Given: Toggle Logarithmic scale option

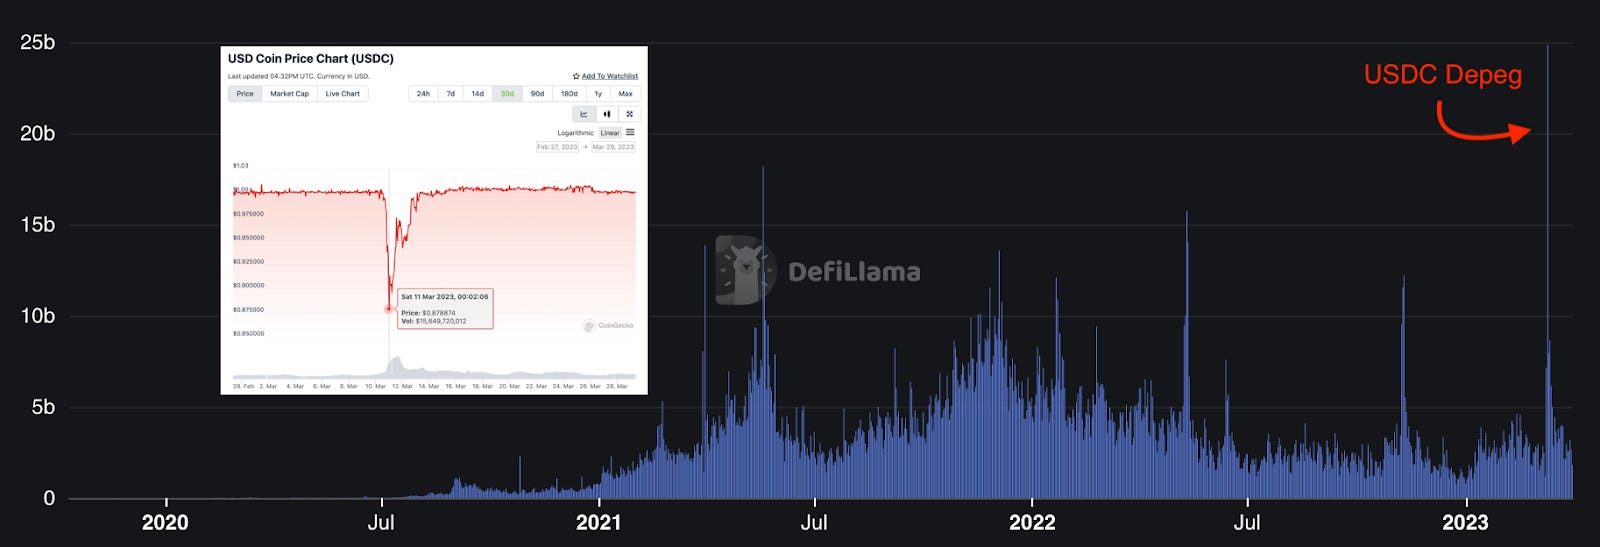Looking at the screenshot, I should pyautogui.click(x=575, y=133).
